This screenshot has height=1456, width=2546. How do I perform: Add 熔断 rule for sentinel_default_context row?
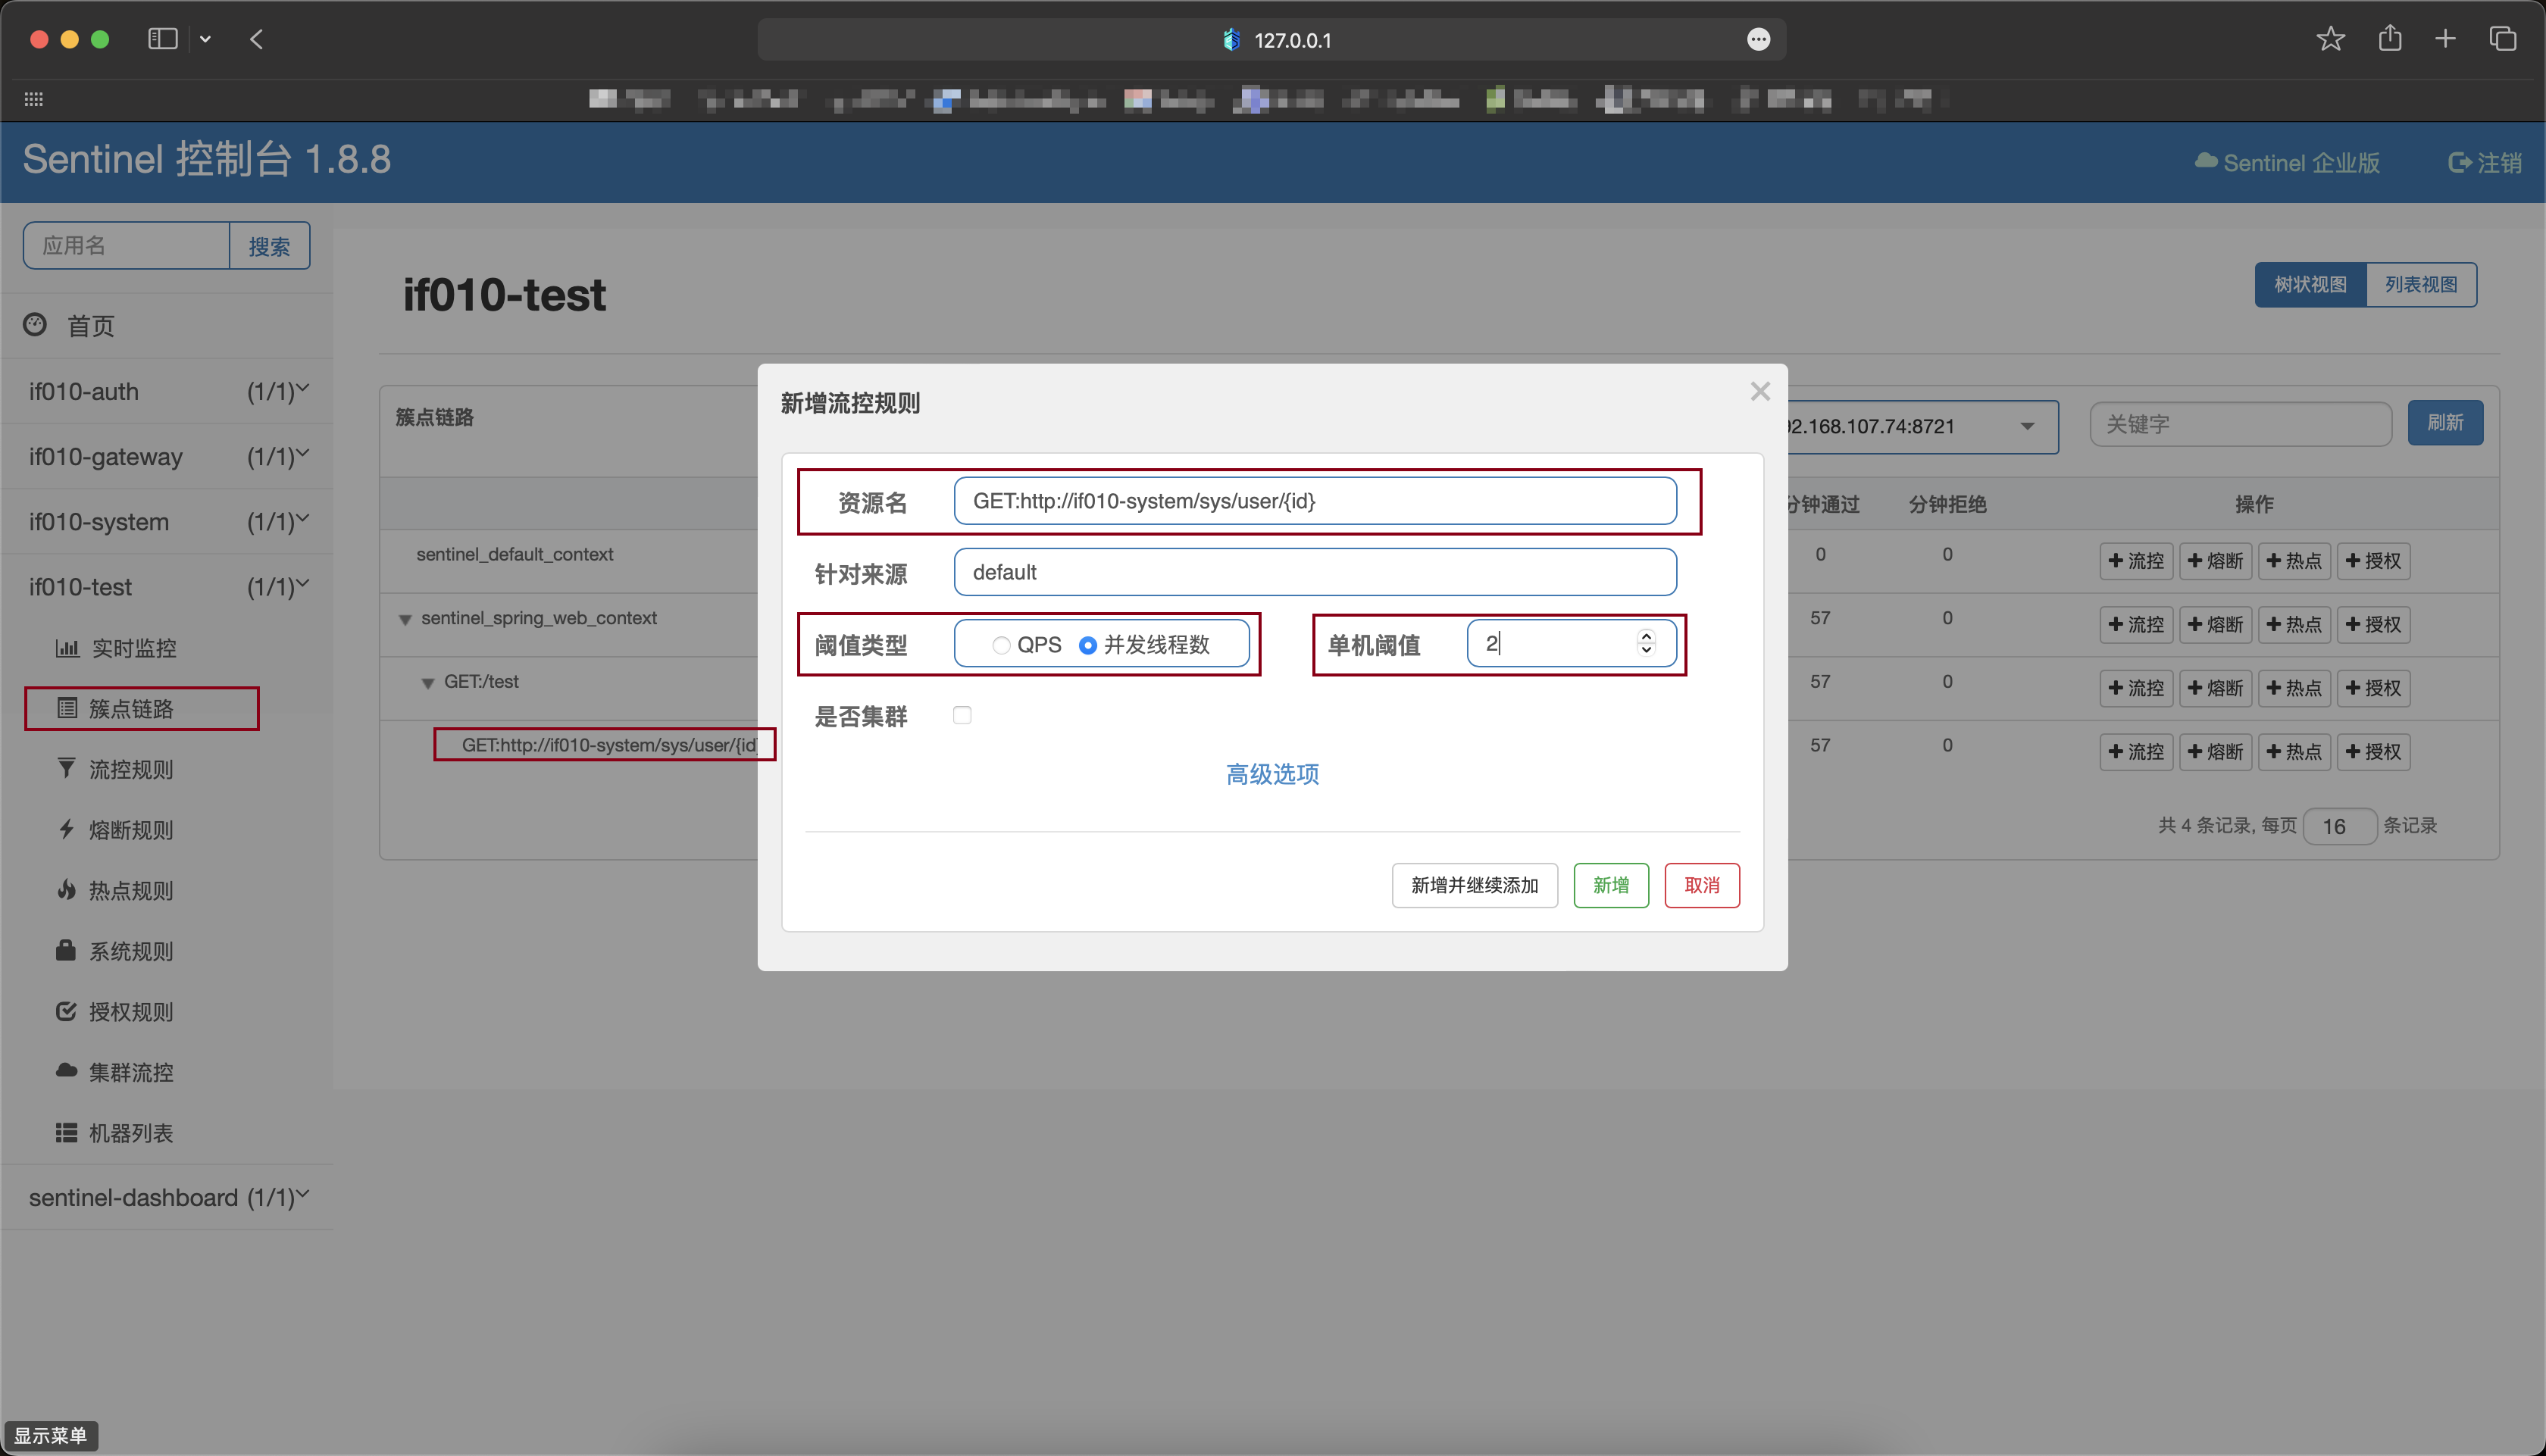2215,561
